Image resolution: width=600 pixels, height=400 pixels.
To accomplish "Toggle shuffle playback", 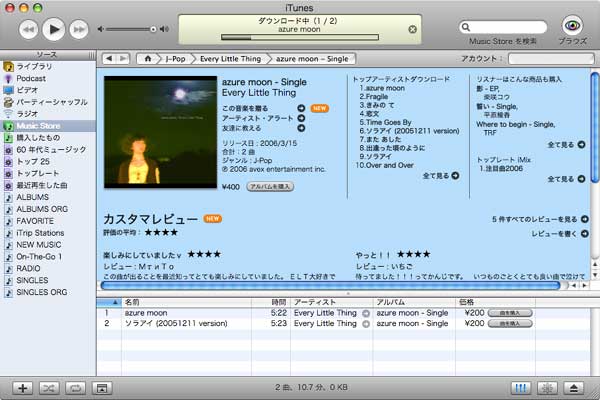I will click(x=49, y=388).
